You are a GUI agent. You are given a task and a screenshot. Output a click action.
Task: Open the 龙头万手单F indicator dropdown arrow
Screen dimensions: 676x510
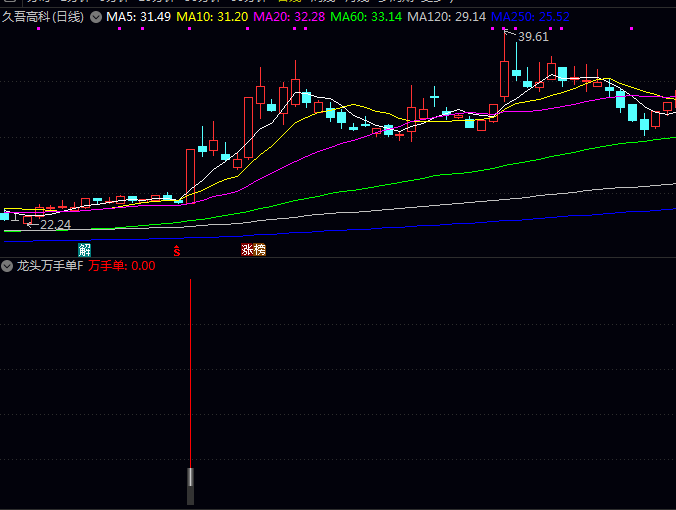[x=7, y=266]
